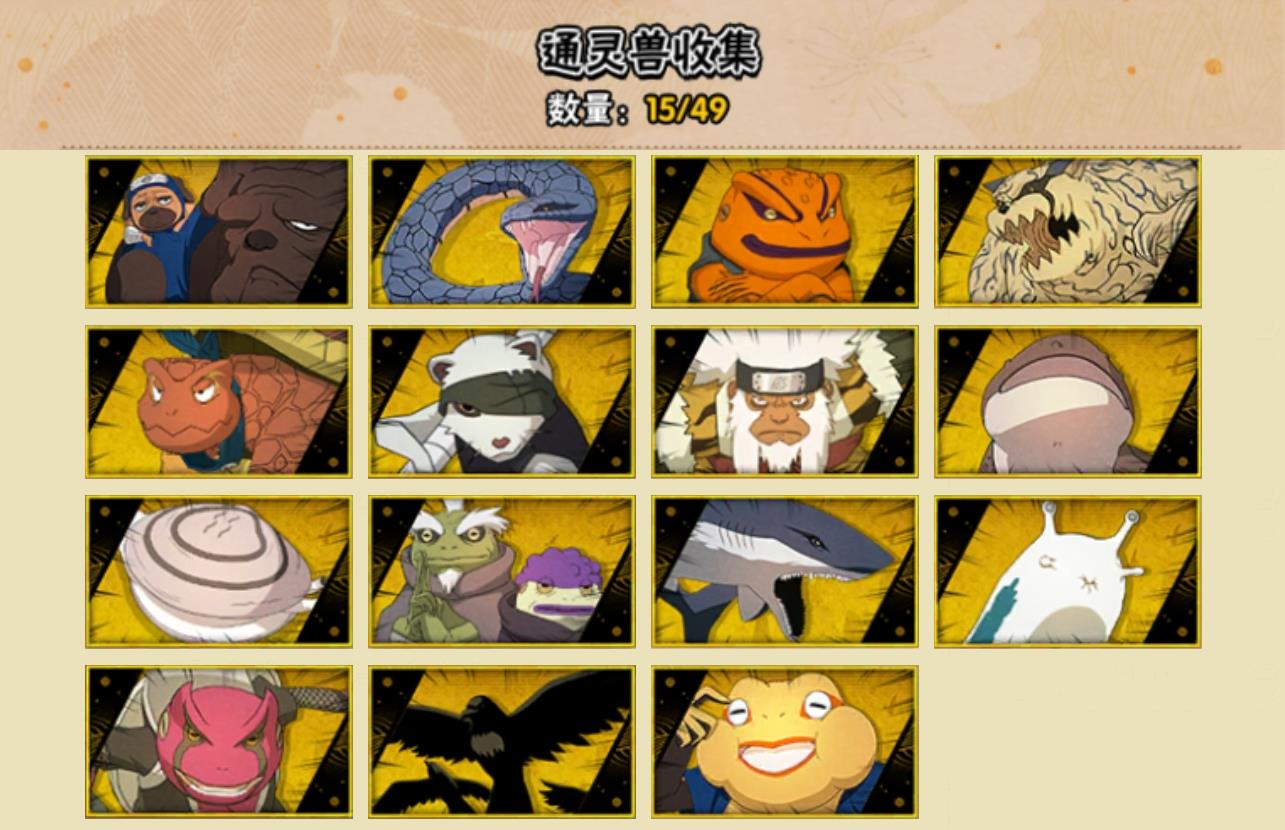Click the Konoha headband on monkey king
This screenshot has height=830, width=1285.
(x=783, y=384)
